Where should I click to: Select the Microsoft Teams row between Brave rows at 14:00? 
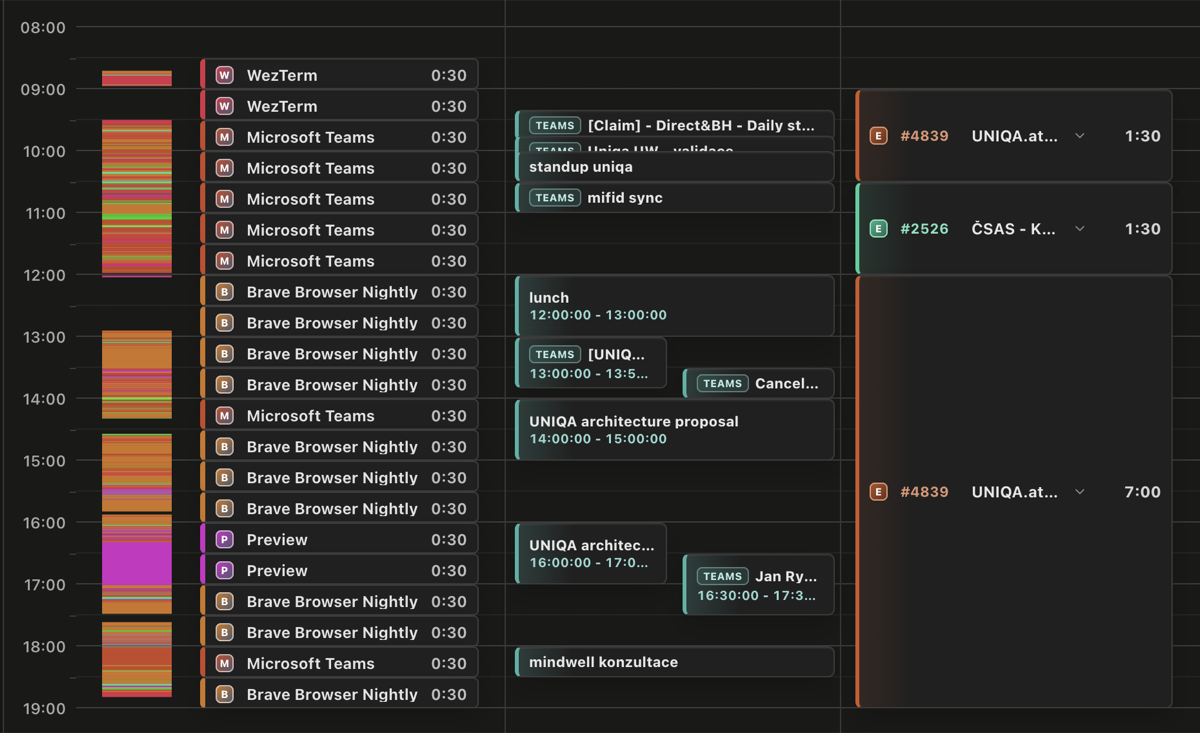pos(339,415)
